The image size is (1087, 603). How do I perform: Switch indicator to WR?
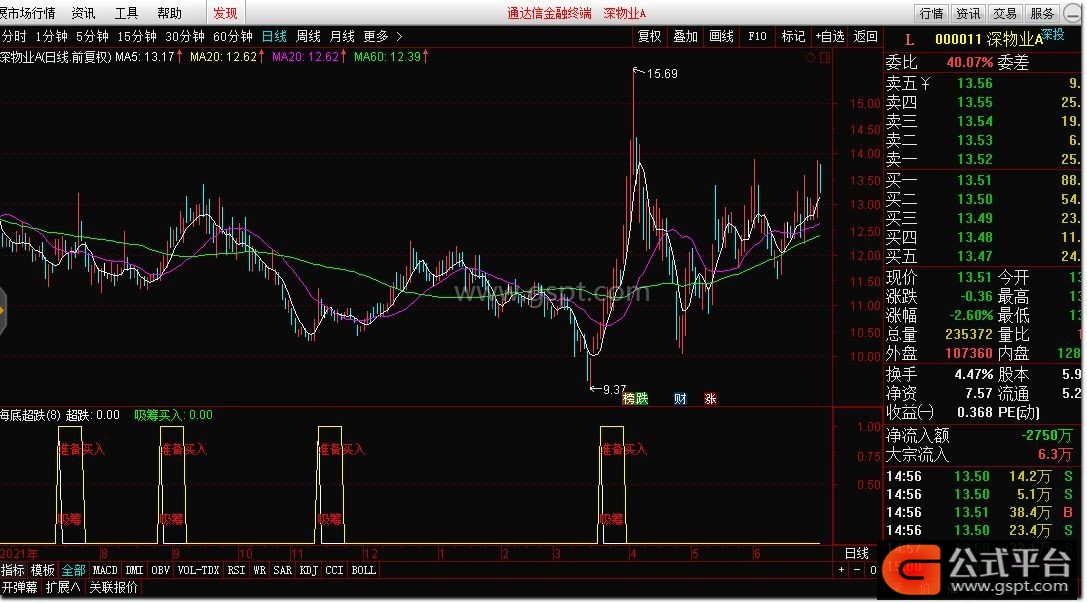pos(259,570)
